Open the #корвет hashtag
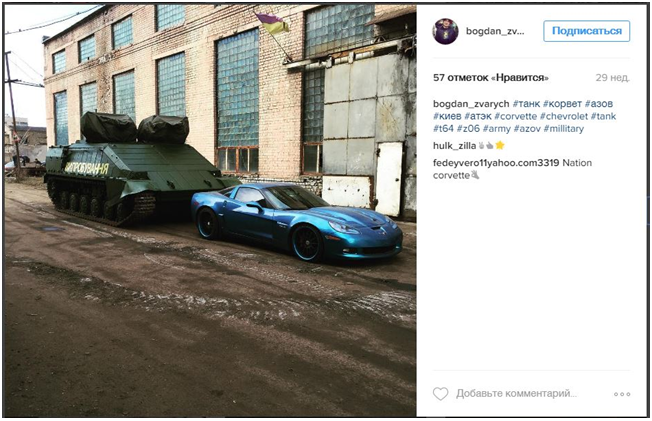The width and height of the screenshot is (652, 421). pos(562,104)
